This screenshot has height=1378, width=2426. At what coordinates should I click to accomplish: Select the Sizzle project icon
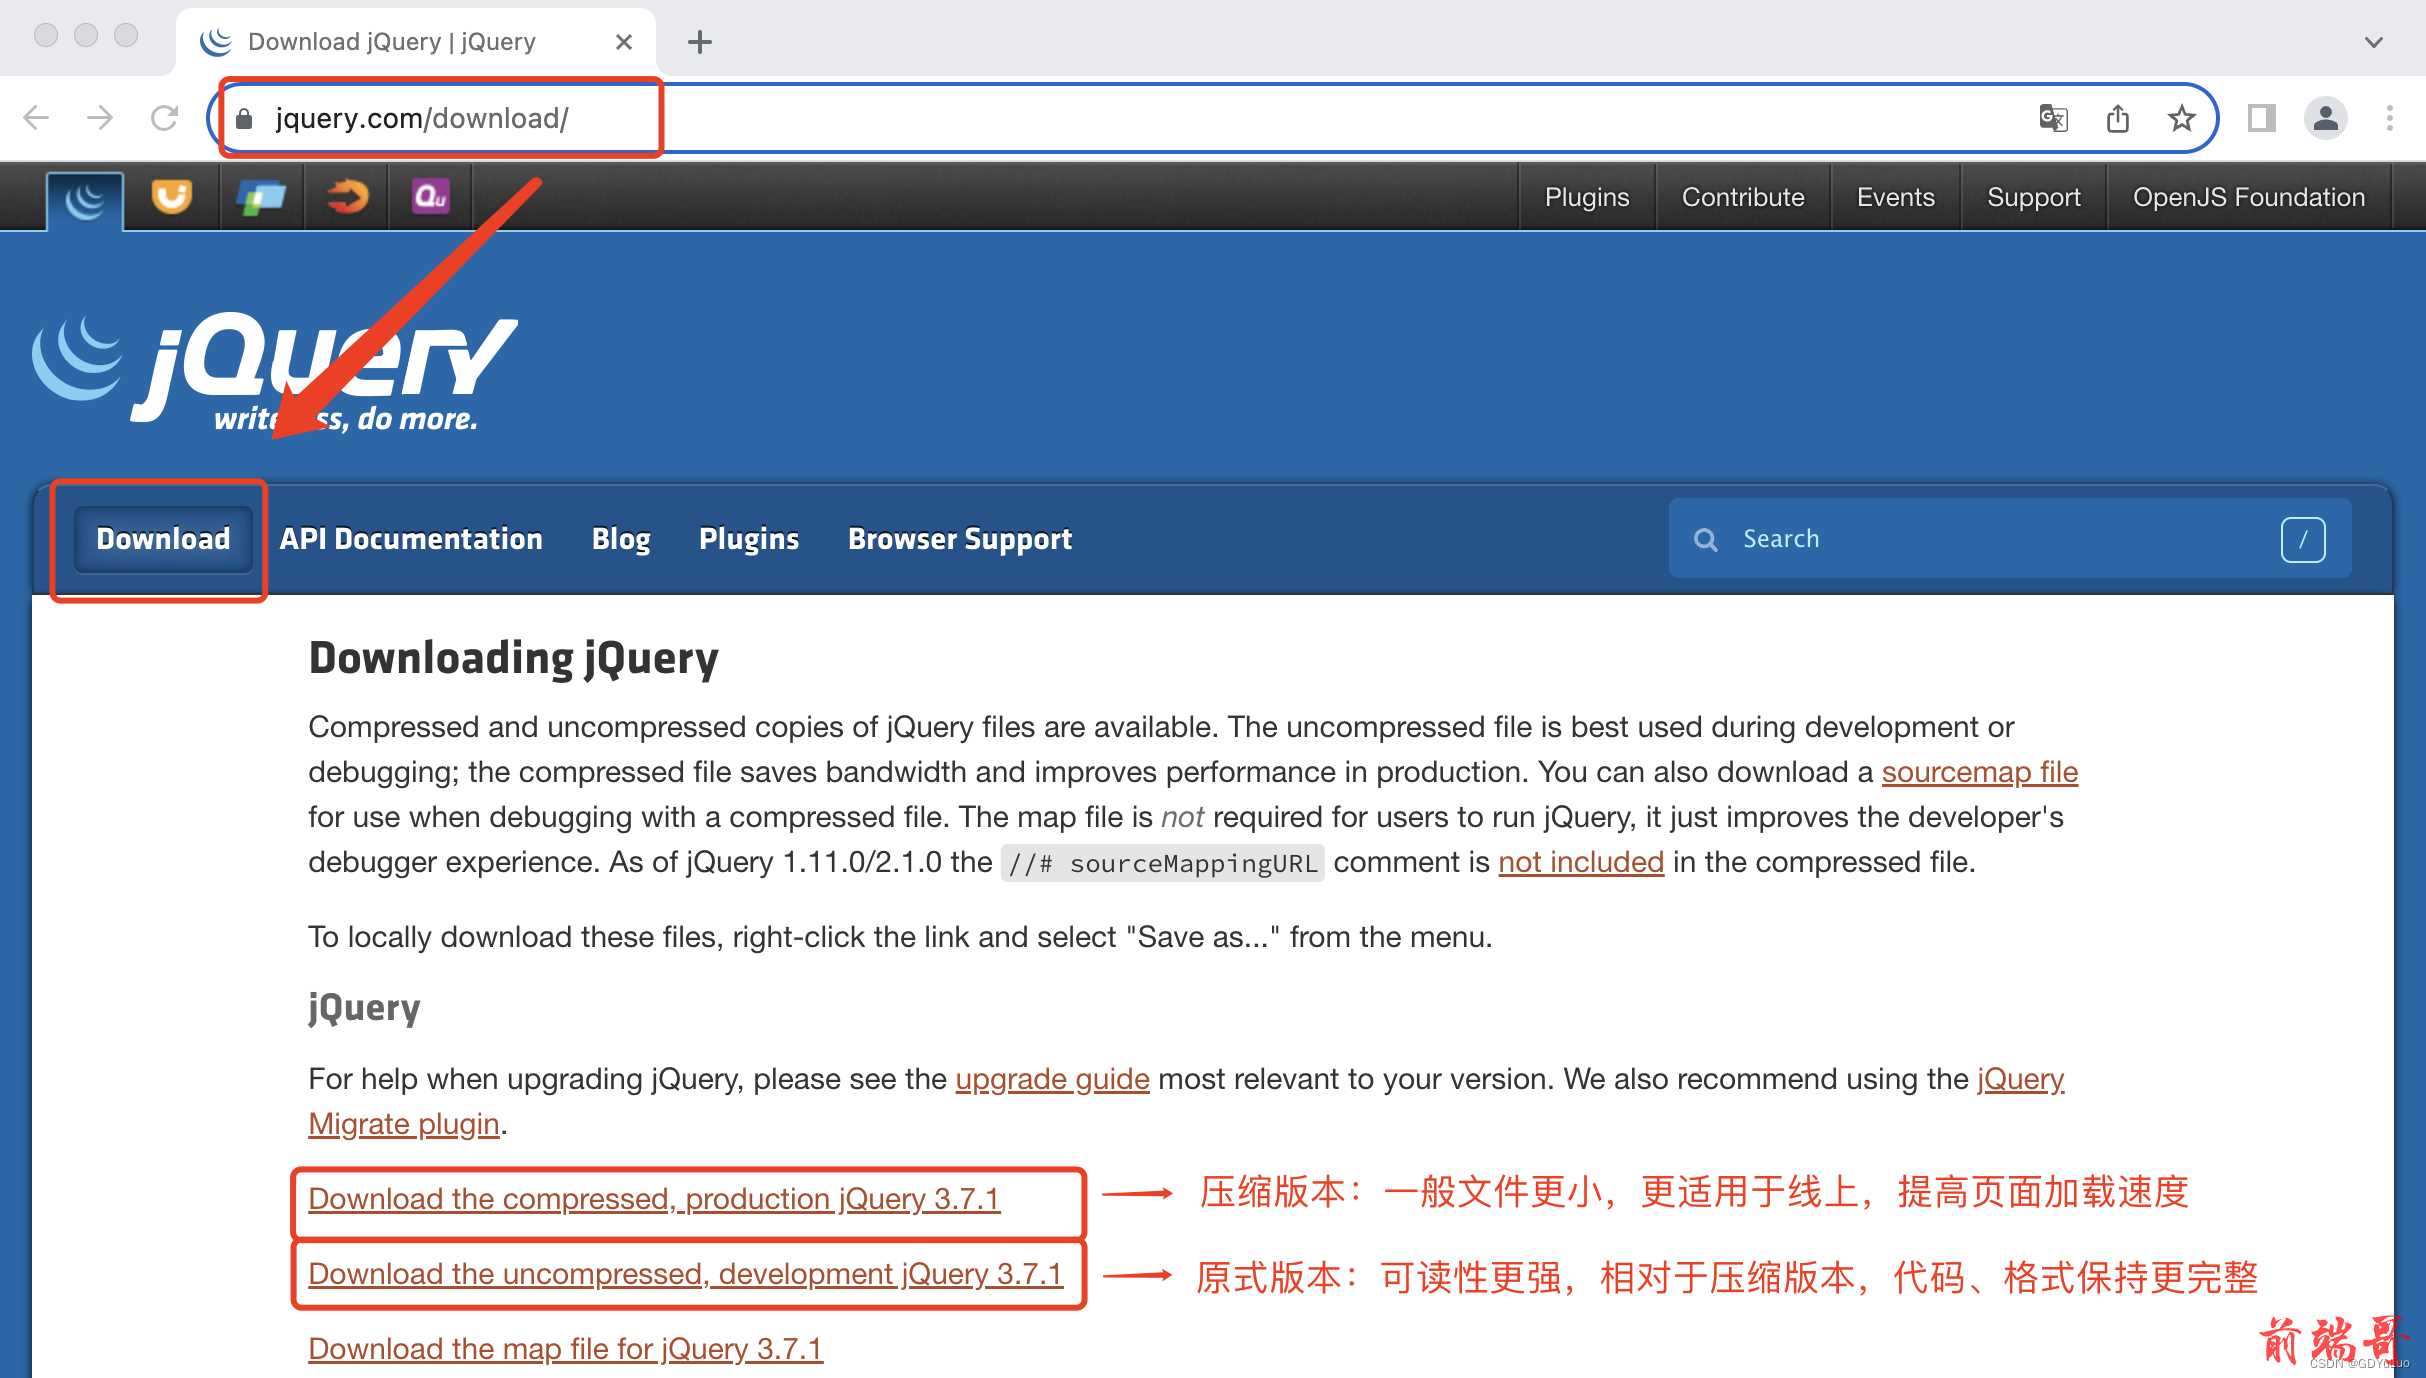(x=347, y=196)
